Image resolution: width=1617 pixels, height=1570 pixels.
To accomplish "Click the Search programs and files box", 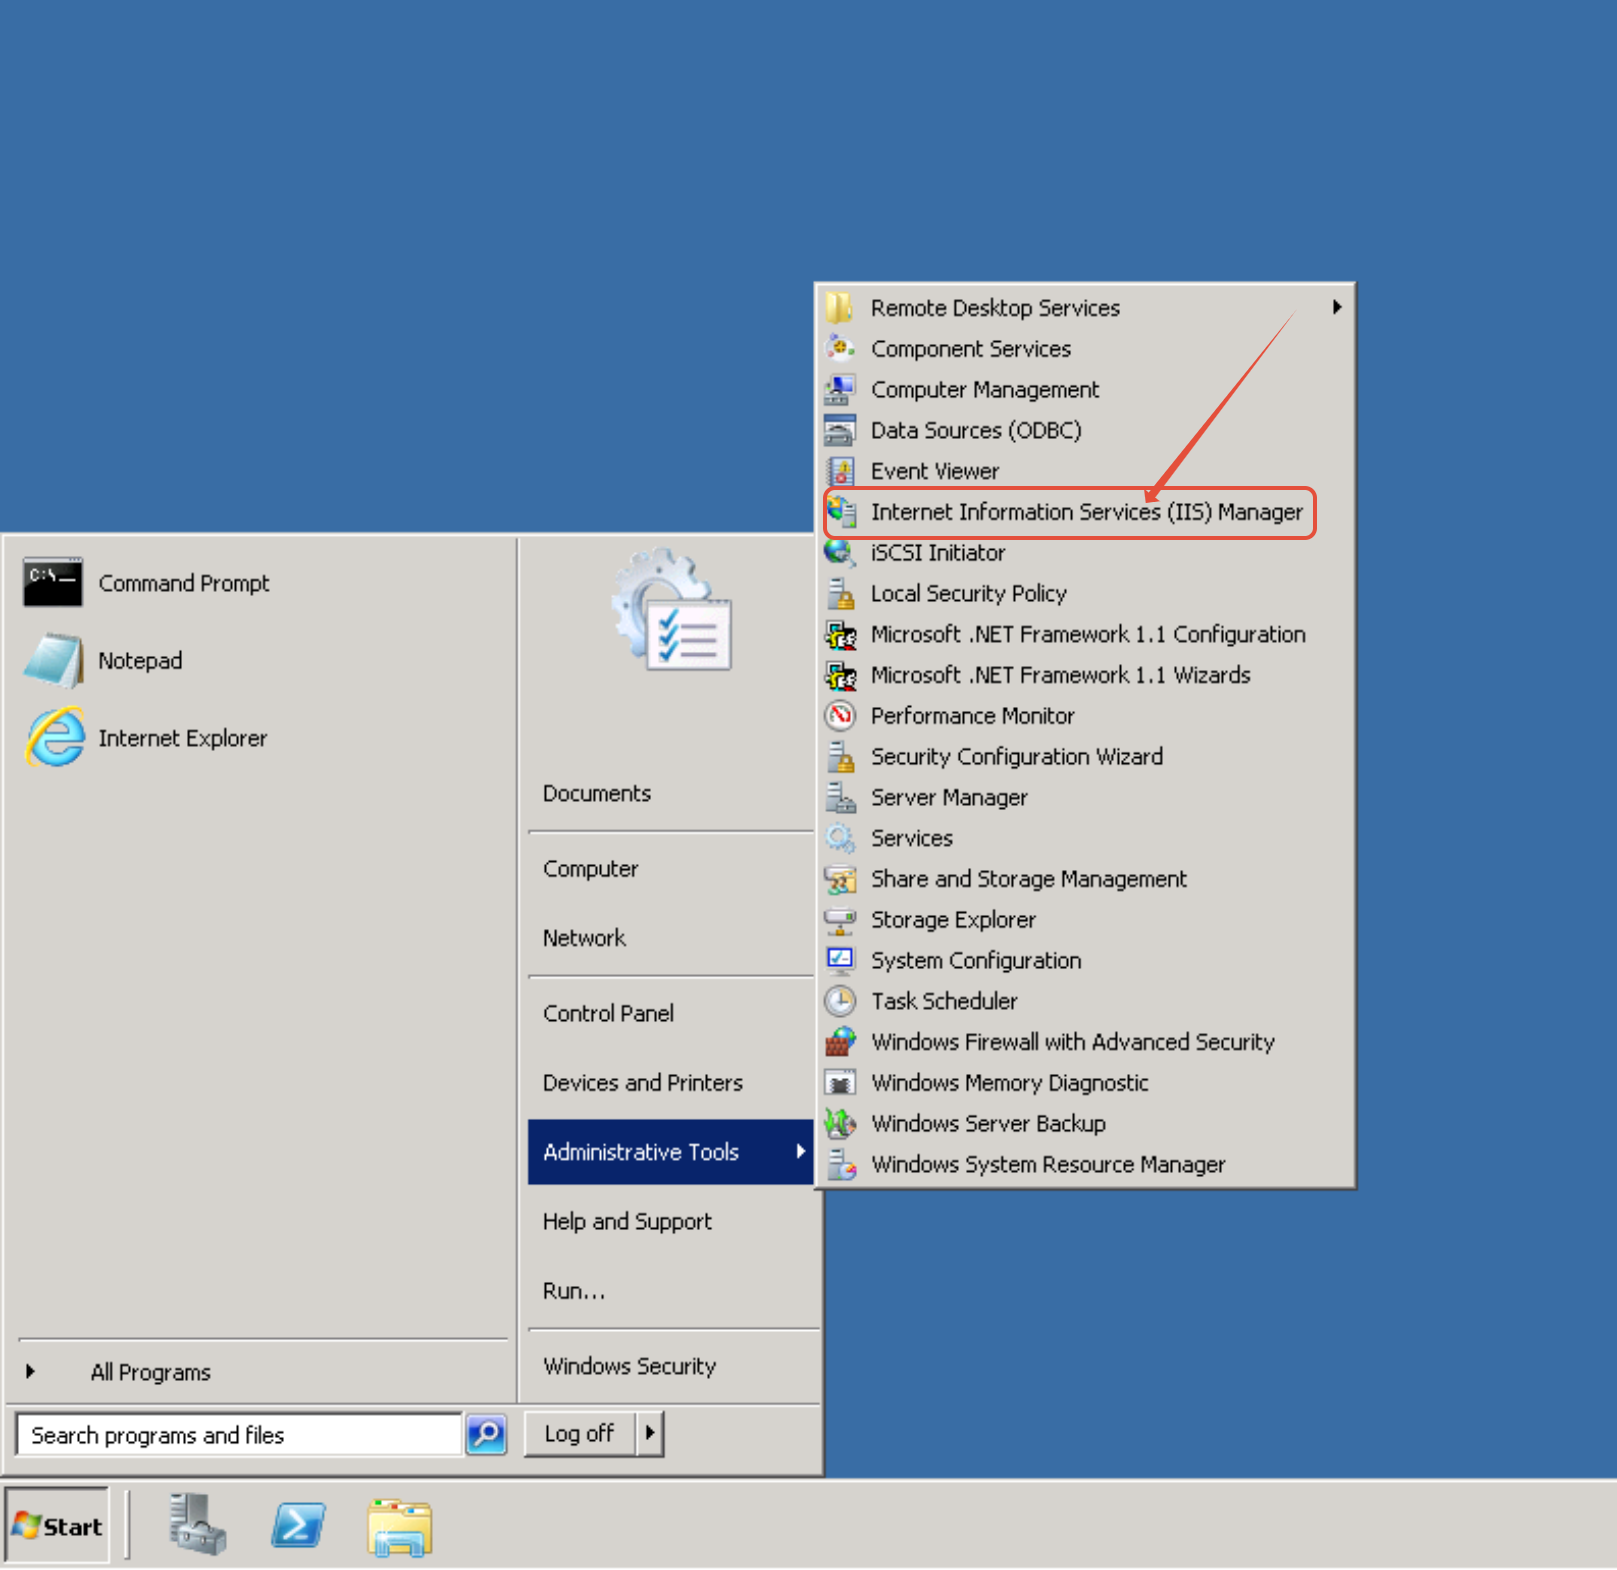I will point(239,1435).
